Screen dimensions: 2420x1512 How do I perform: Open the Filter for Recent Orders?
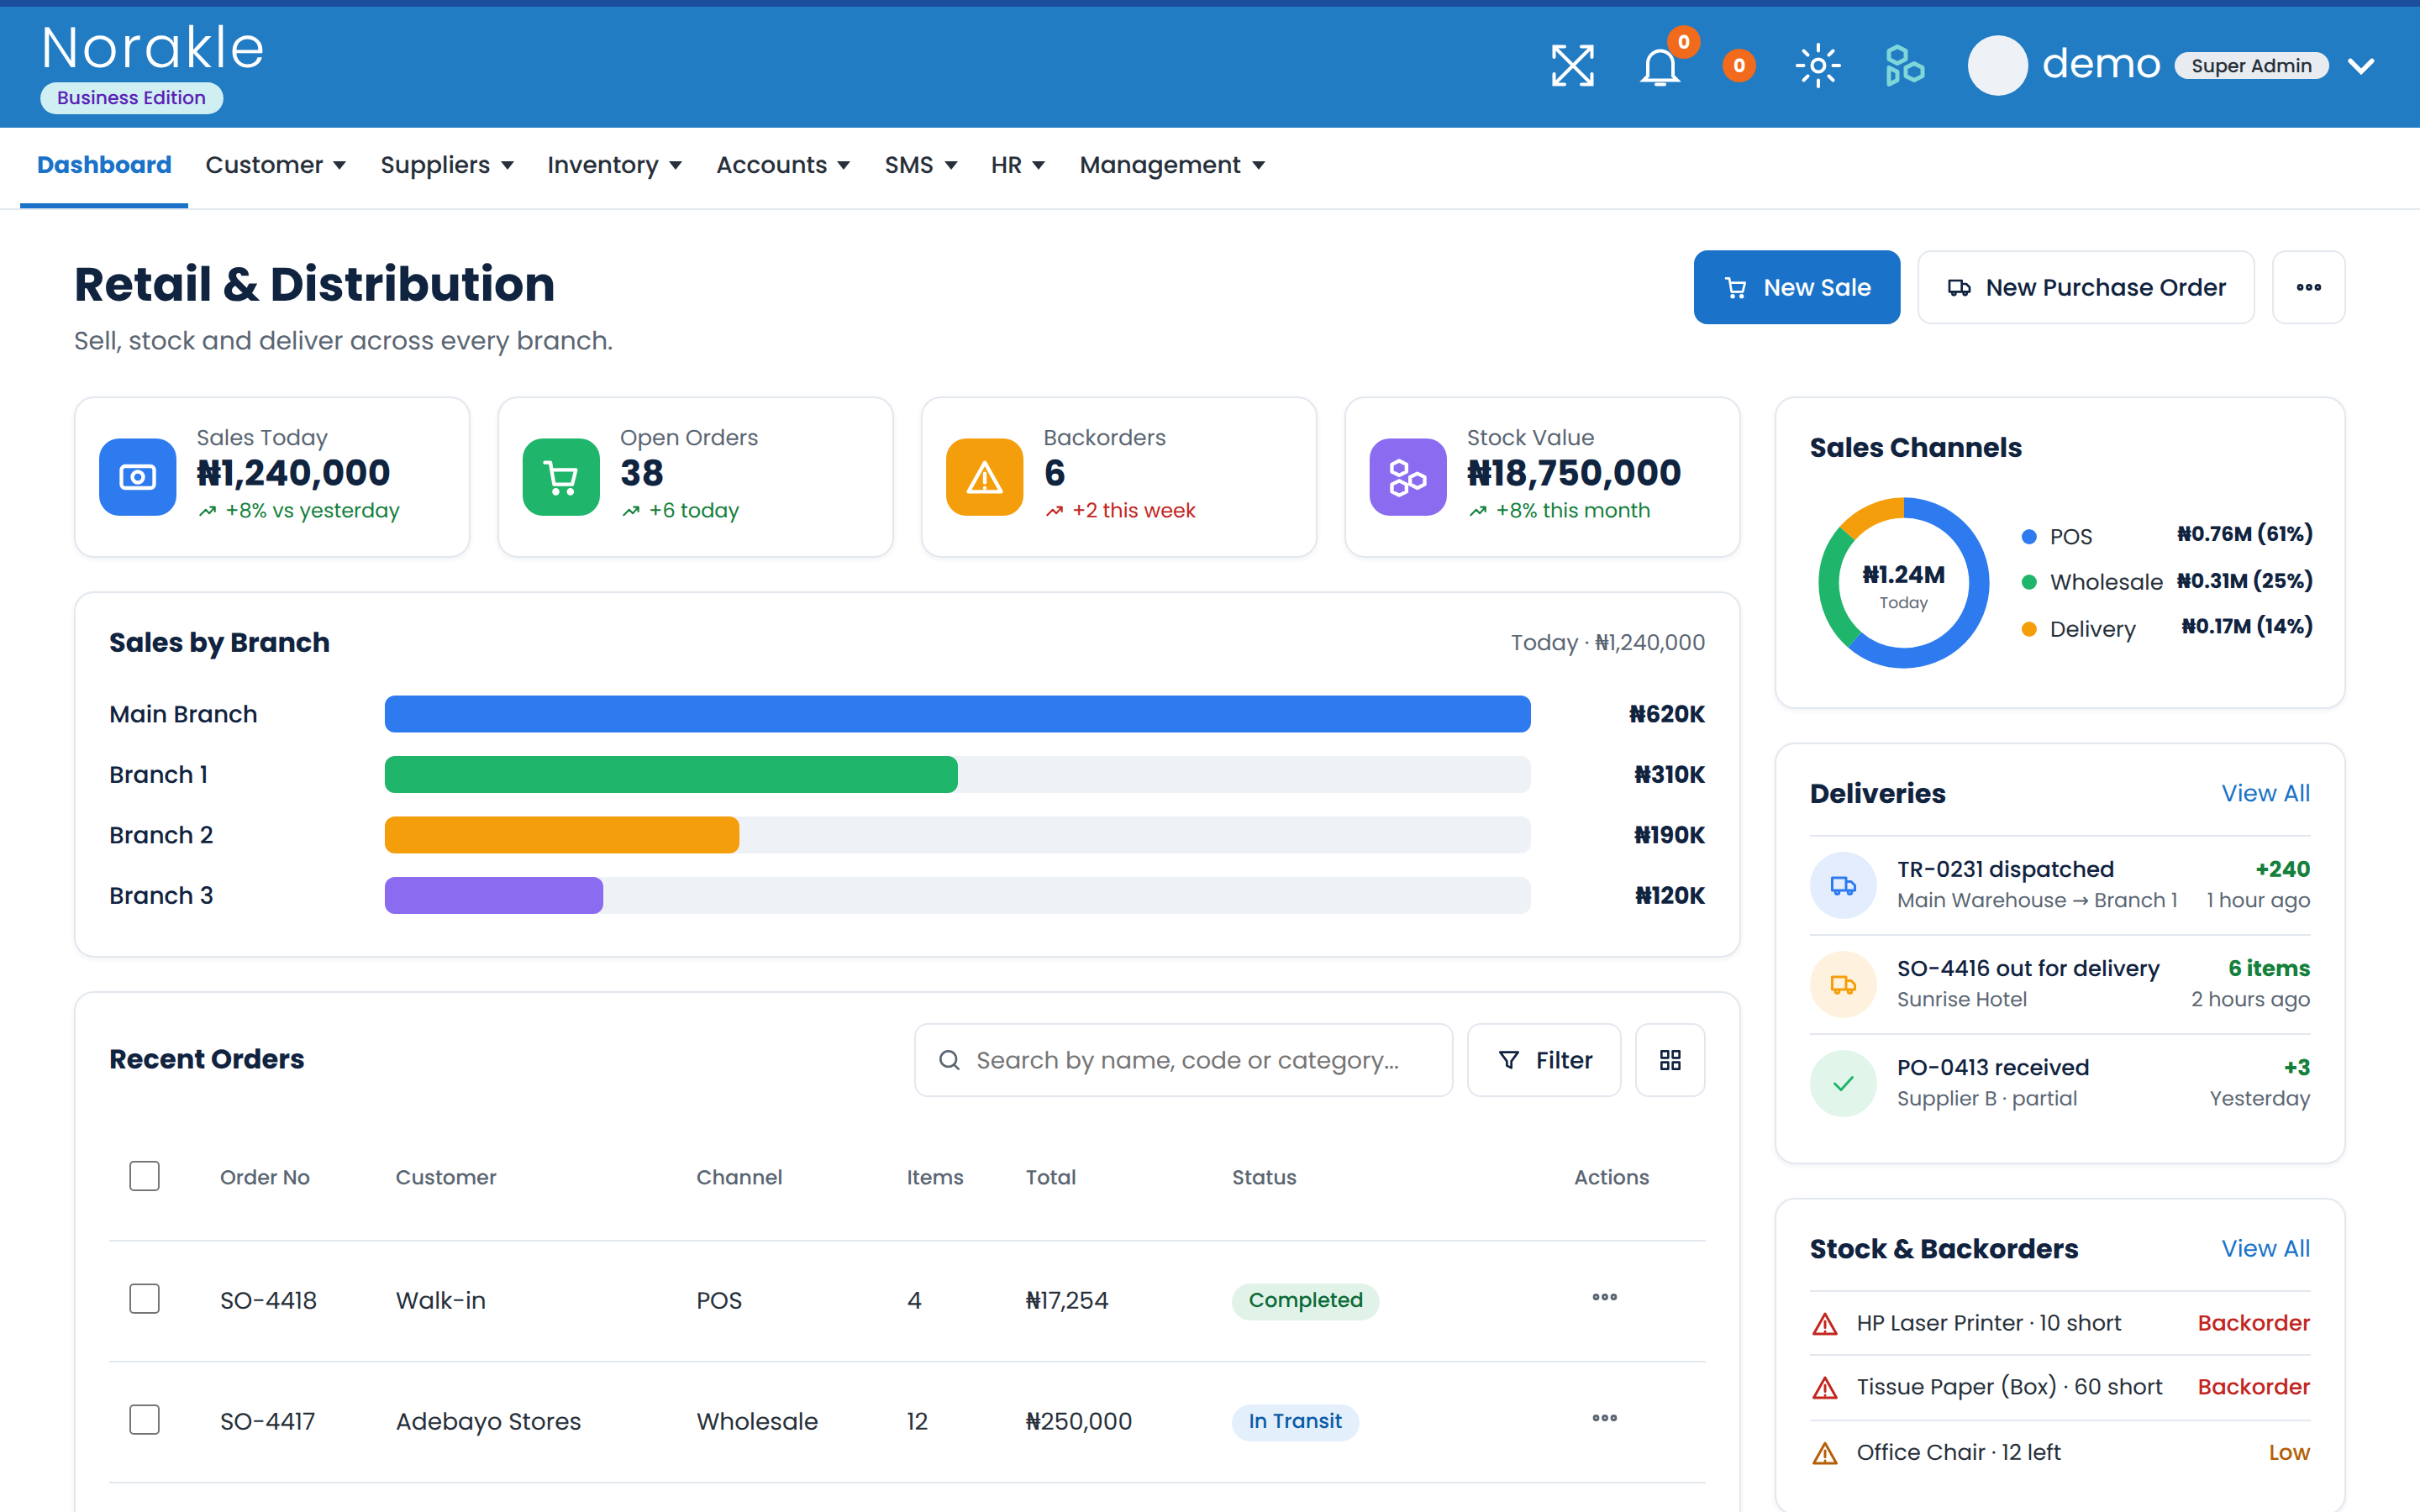click(1544, 1060)
